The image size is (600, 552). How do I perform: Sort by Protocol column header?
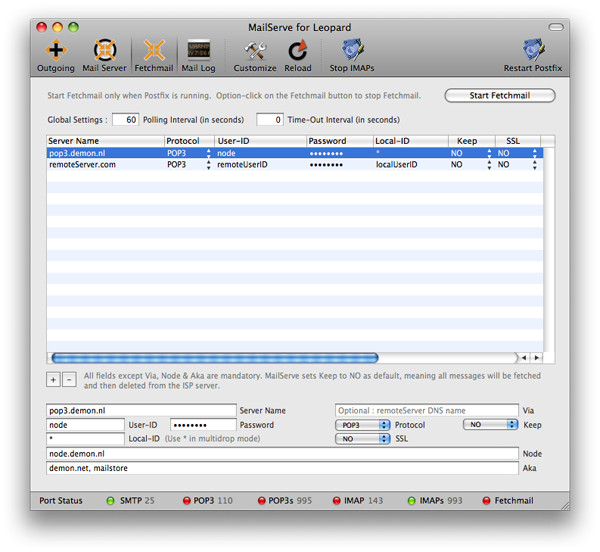tap(189, 141)
